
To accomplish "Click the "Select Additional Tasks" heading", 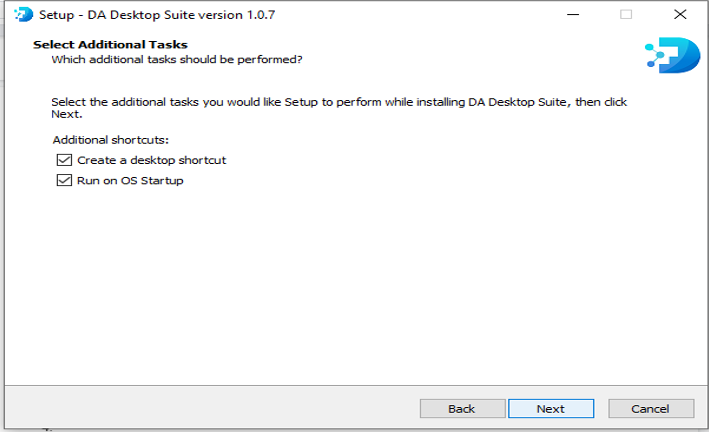I will point(110,45).
